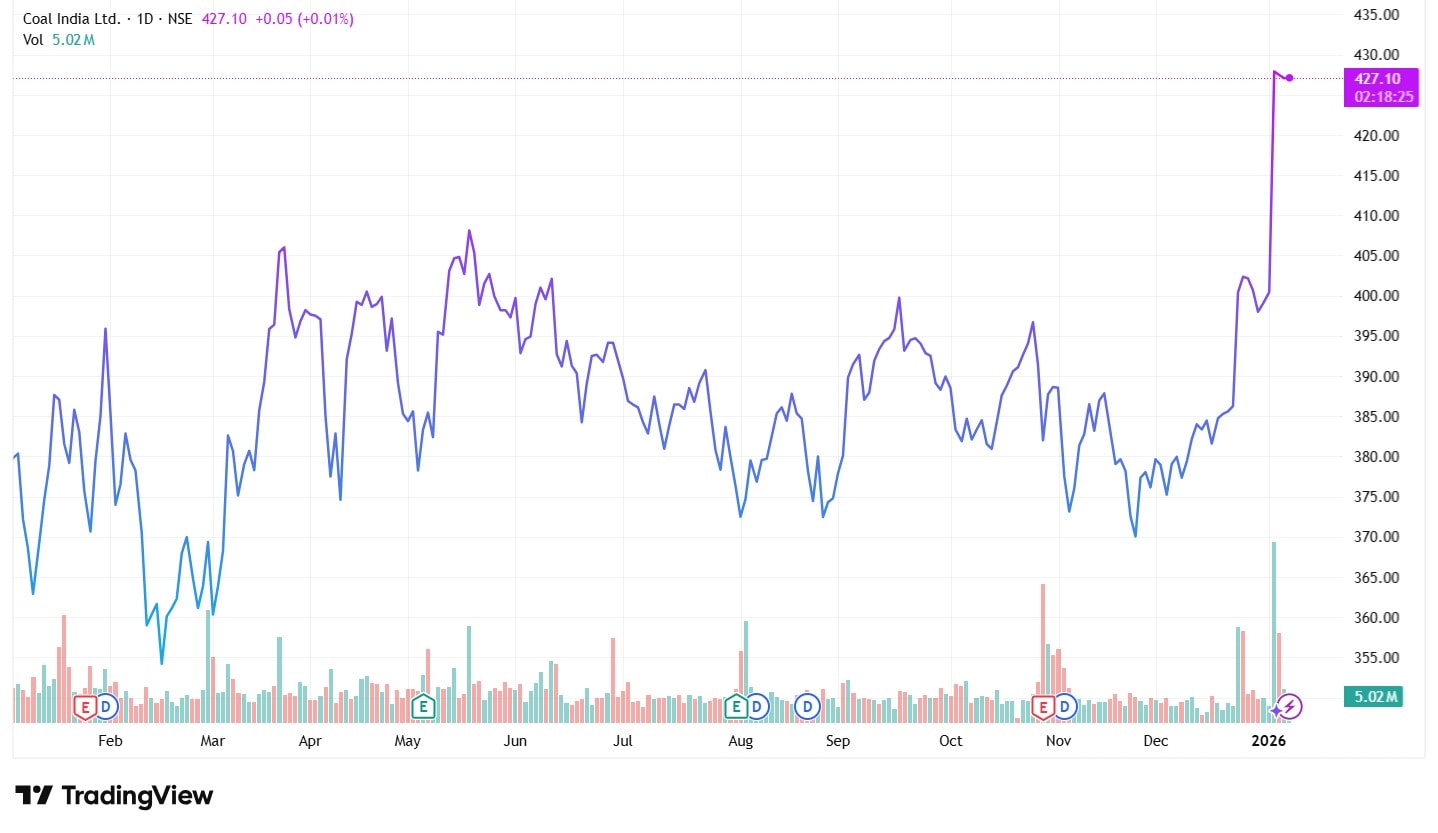Click the blue D dividend marker near Nov
This screenshot has height=833, width=1438.
click(1065, 707)
